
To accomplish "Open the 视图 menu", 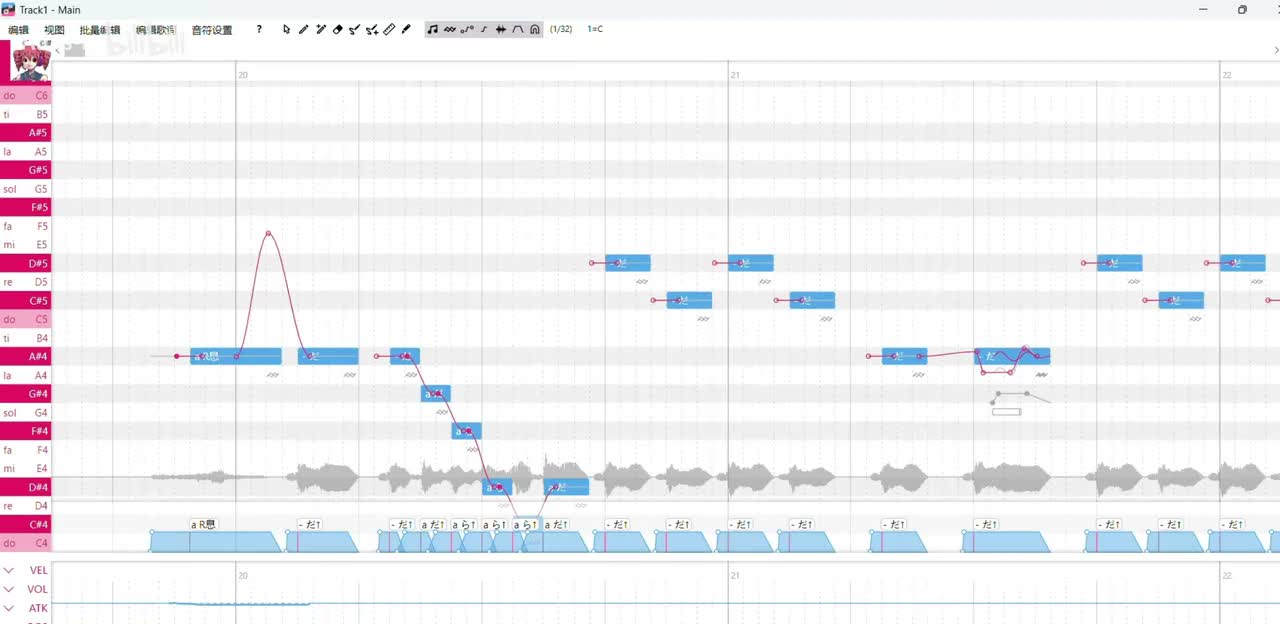I will coord(54,30).
